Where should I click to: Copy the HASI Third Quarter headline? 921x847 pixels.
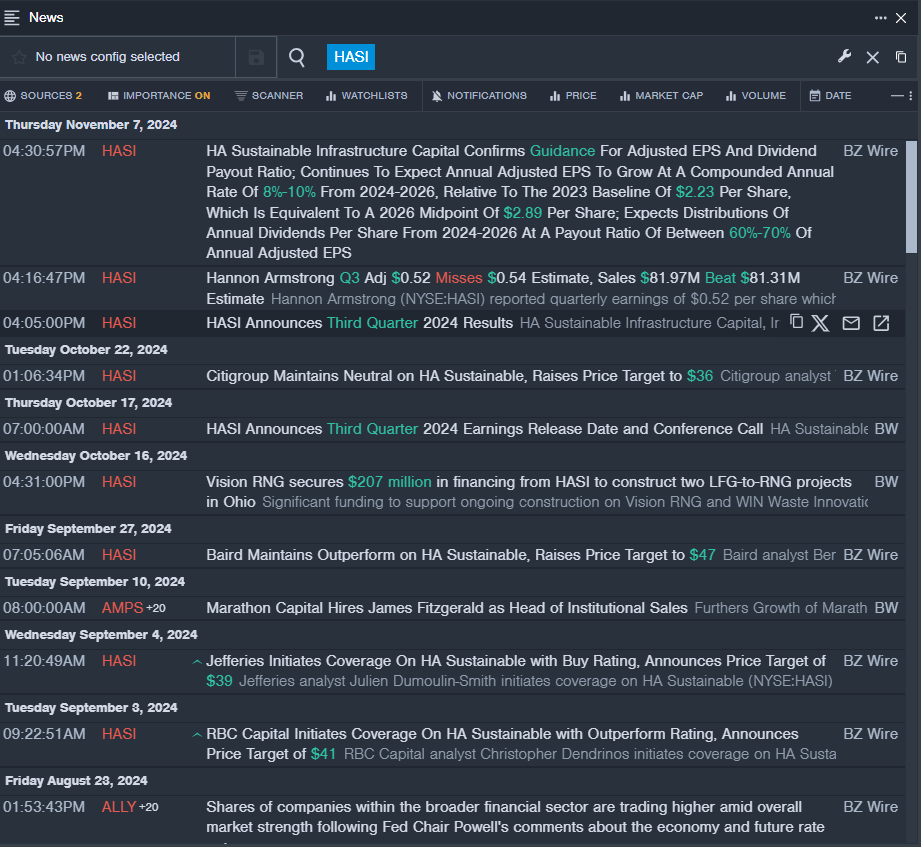point(796,322)
